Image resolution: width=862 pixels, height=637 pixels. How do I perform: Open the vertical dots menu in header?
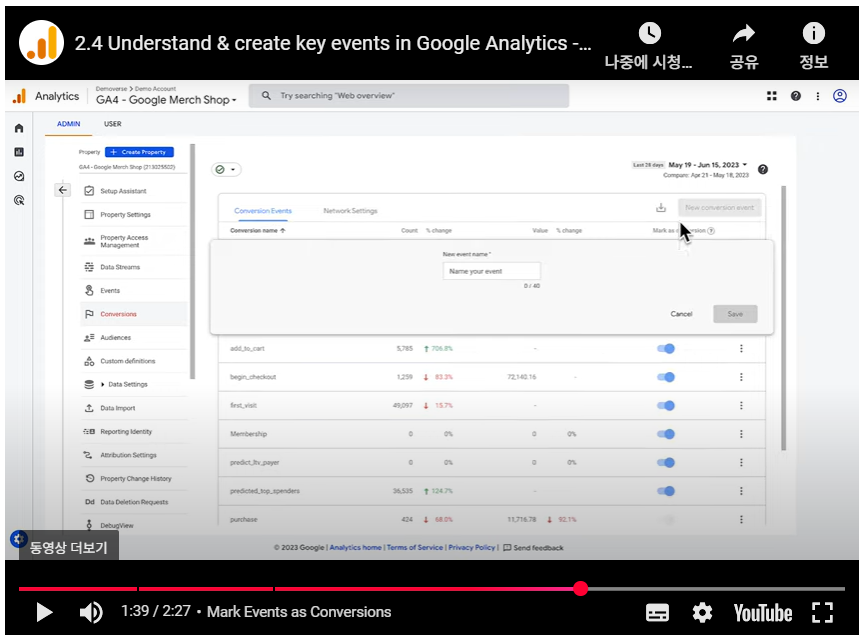pos(818,96)
